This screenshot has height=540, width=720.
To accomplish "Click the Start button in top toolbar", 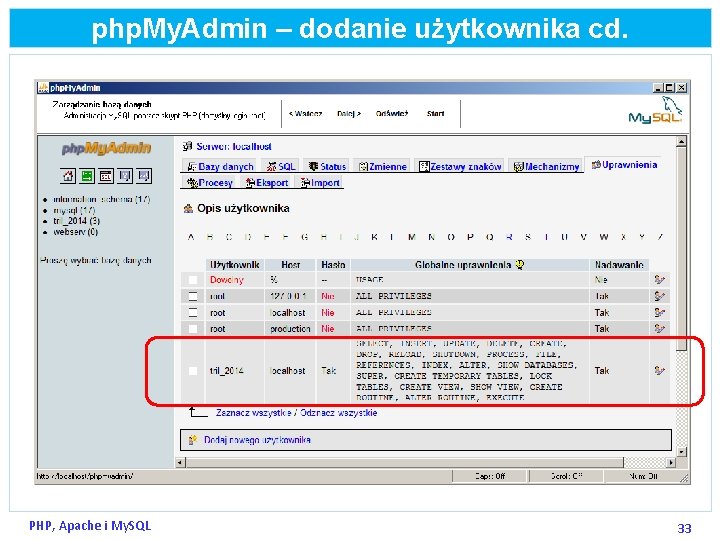I will (435, 113).
